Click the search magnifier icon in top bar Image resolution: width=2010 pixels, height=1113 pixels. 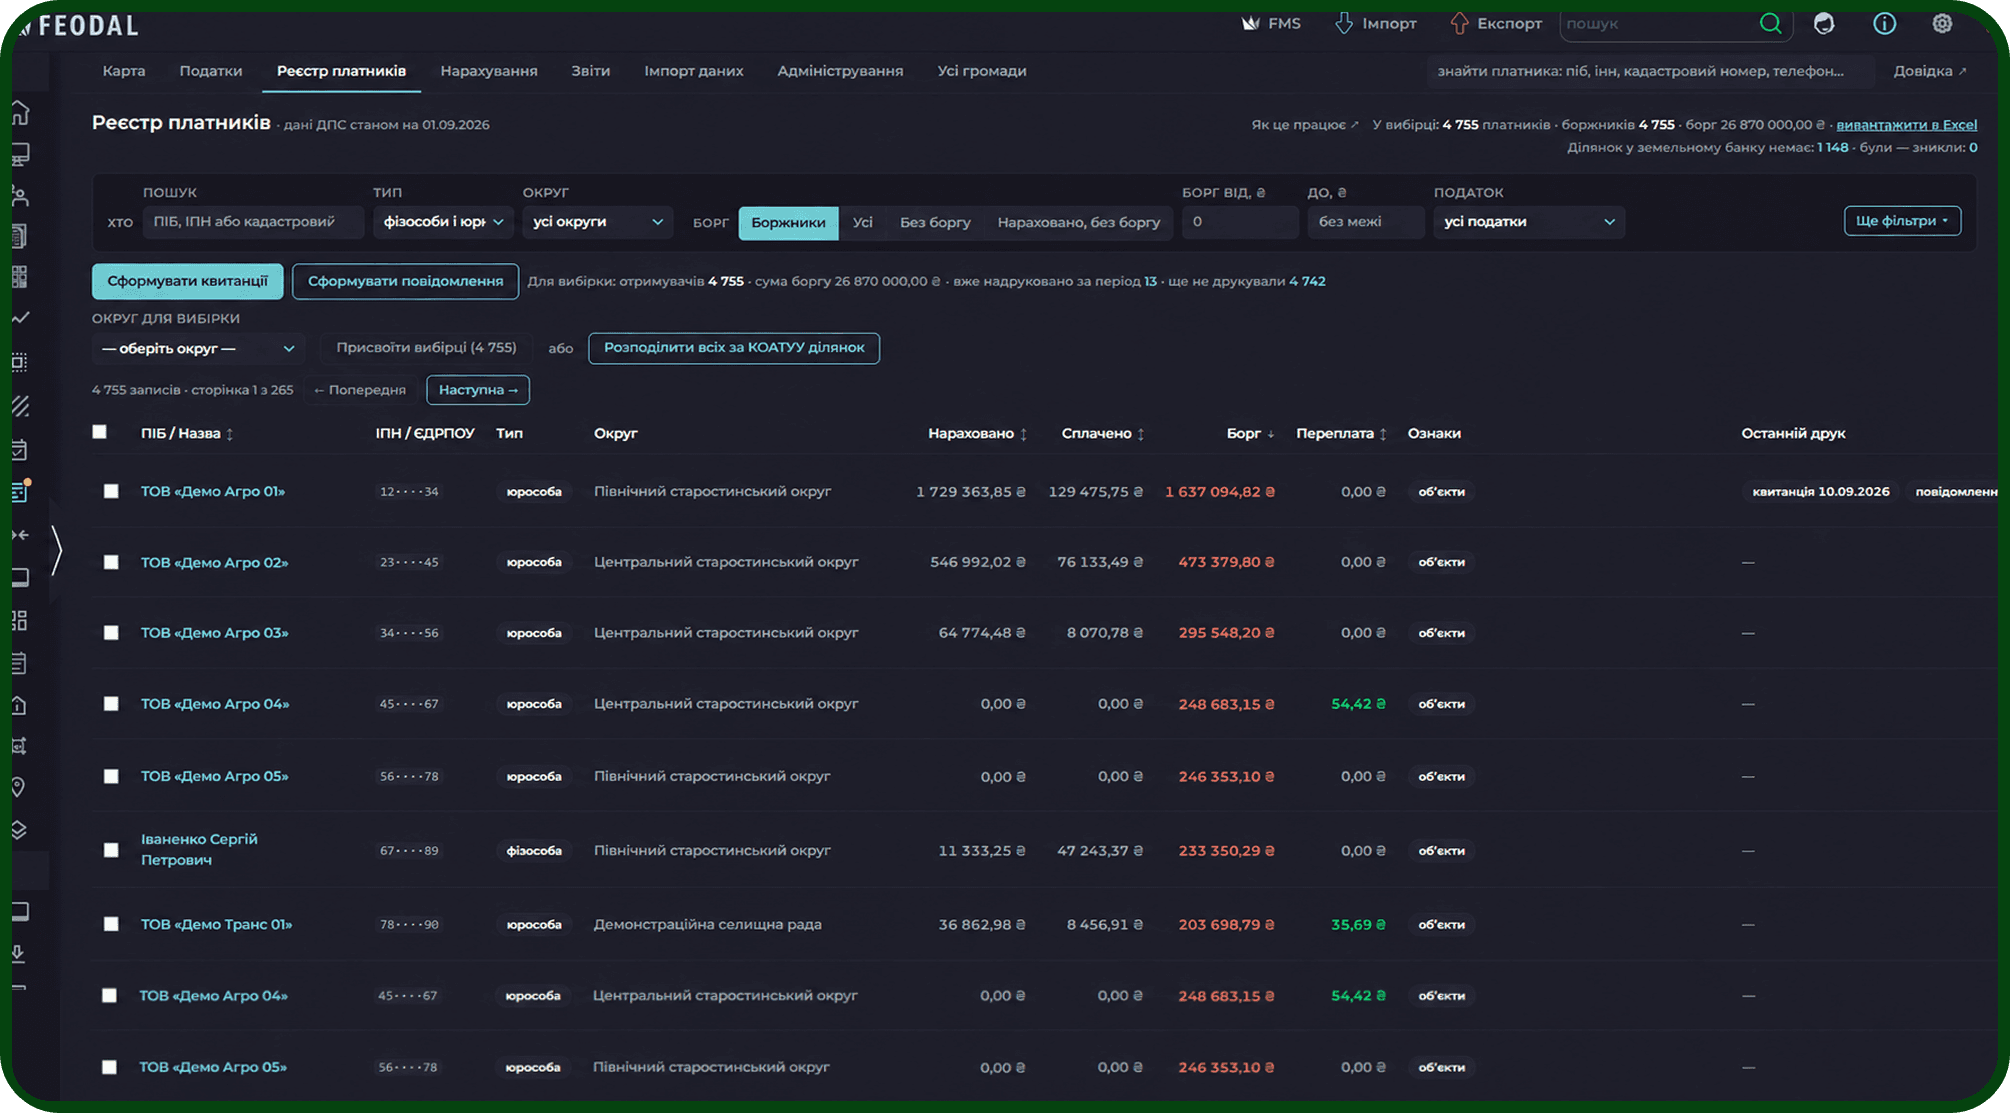point(1770,23)
